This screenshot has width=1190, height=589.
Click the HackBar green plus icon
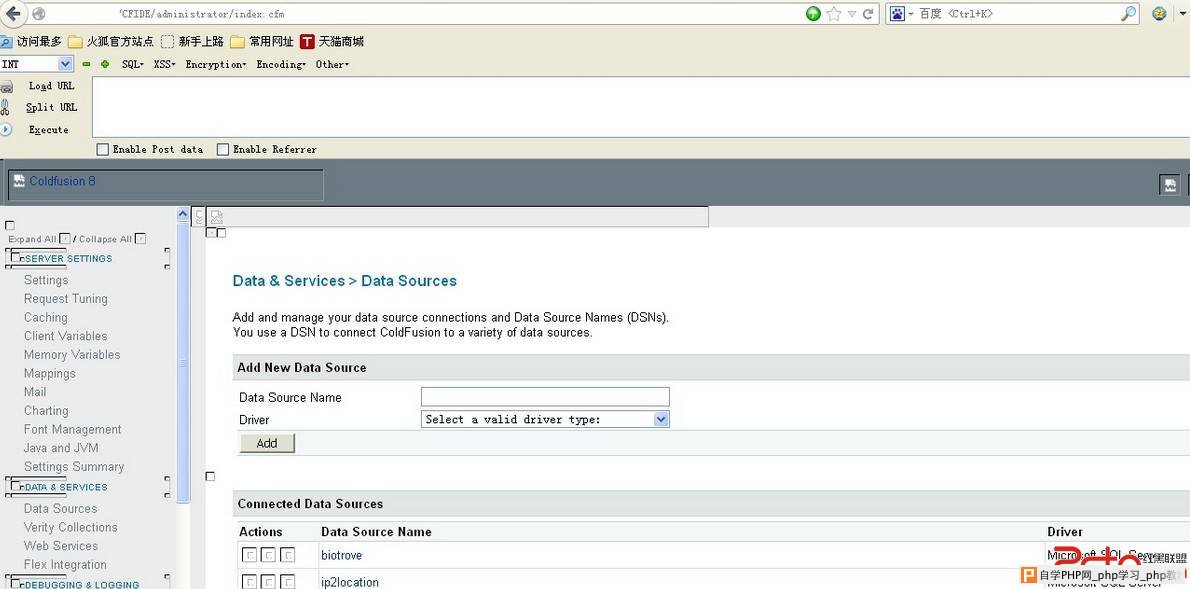(105, 65)
